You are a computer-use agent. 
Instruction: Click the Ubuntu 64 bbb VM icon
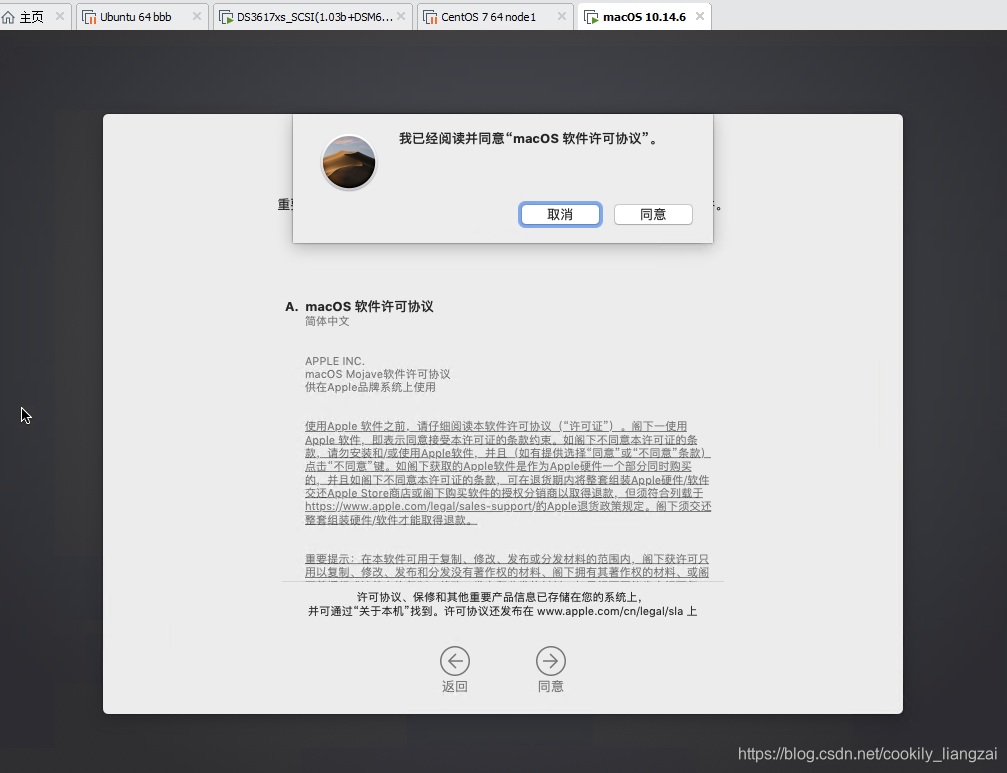point(89,17)
